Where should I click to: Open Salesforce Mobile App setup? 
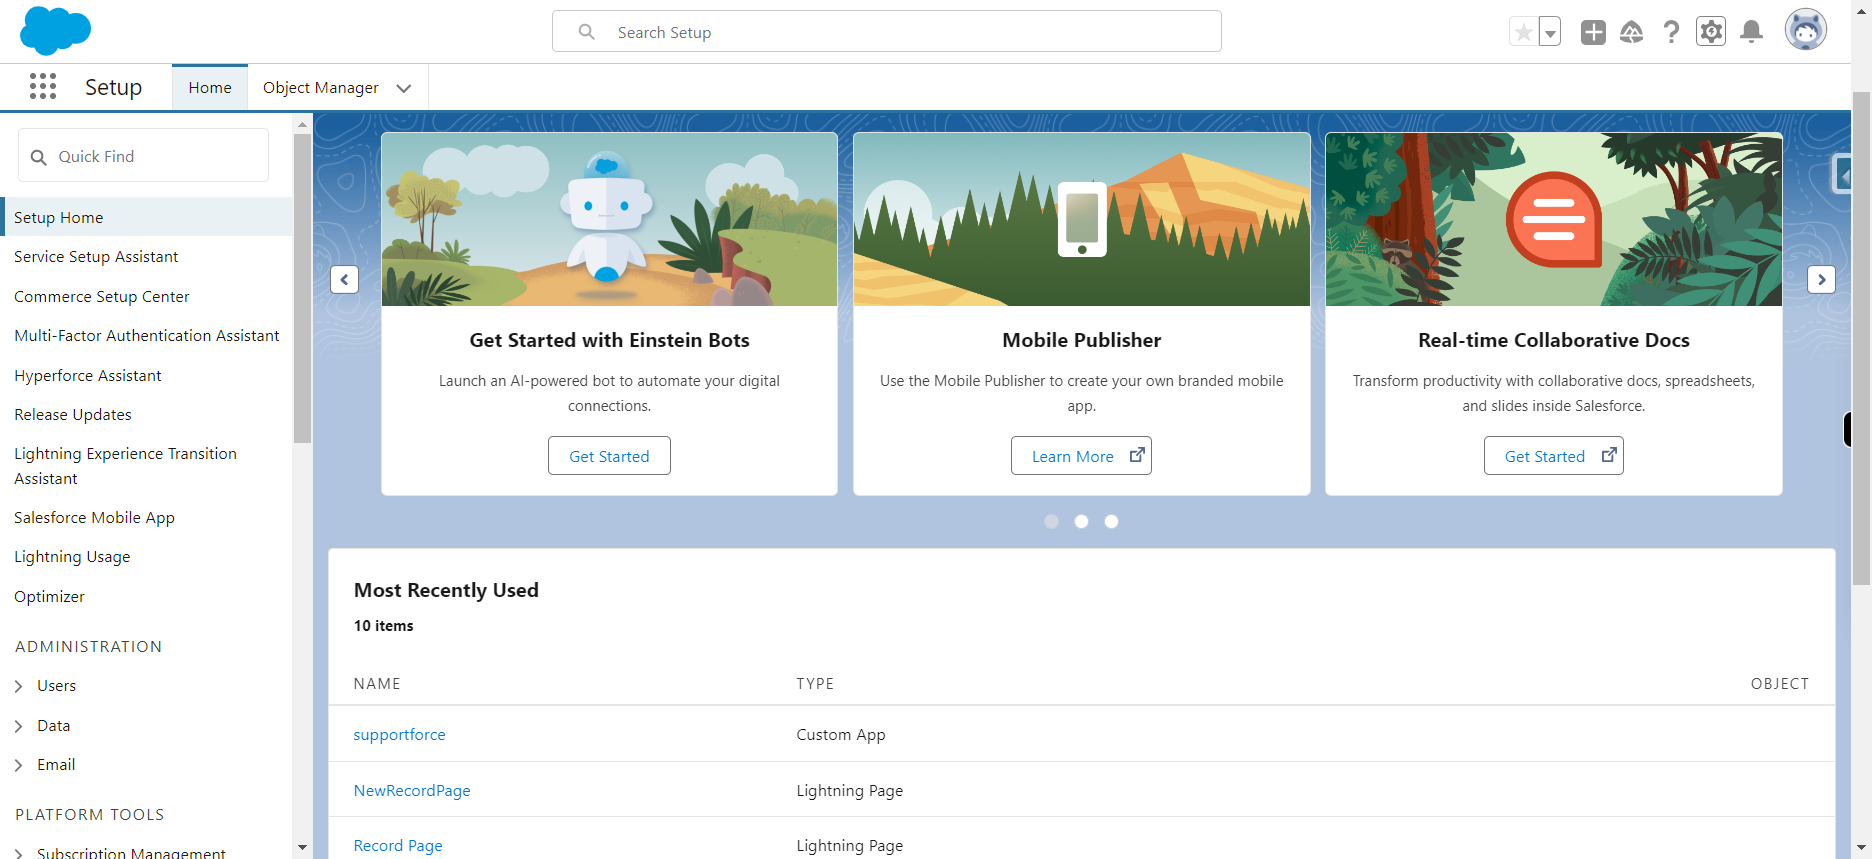click(94, 518)
